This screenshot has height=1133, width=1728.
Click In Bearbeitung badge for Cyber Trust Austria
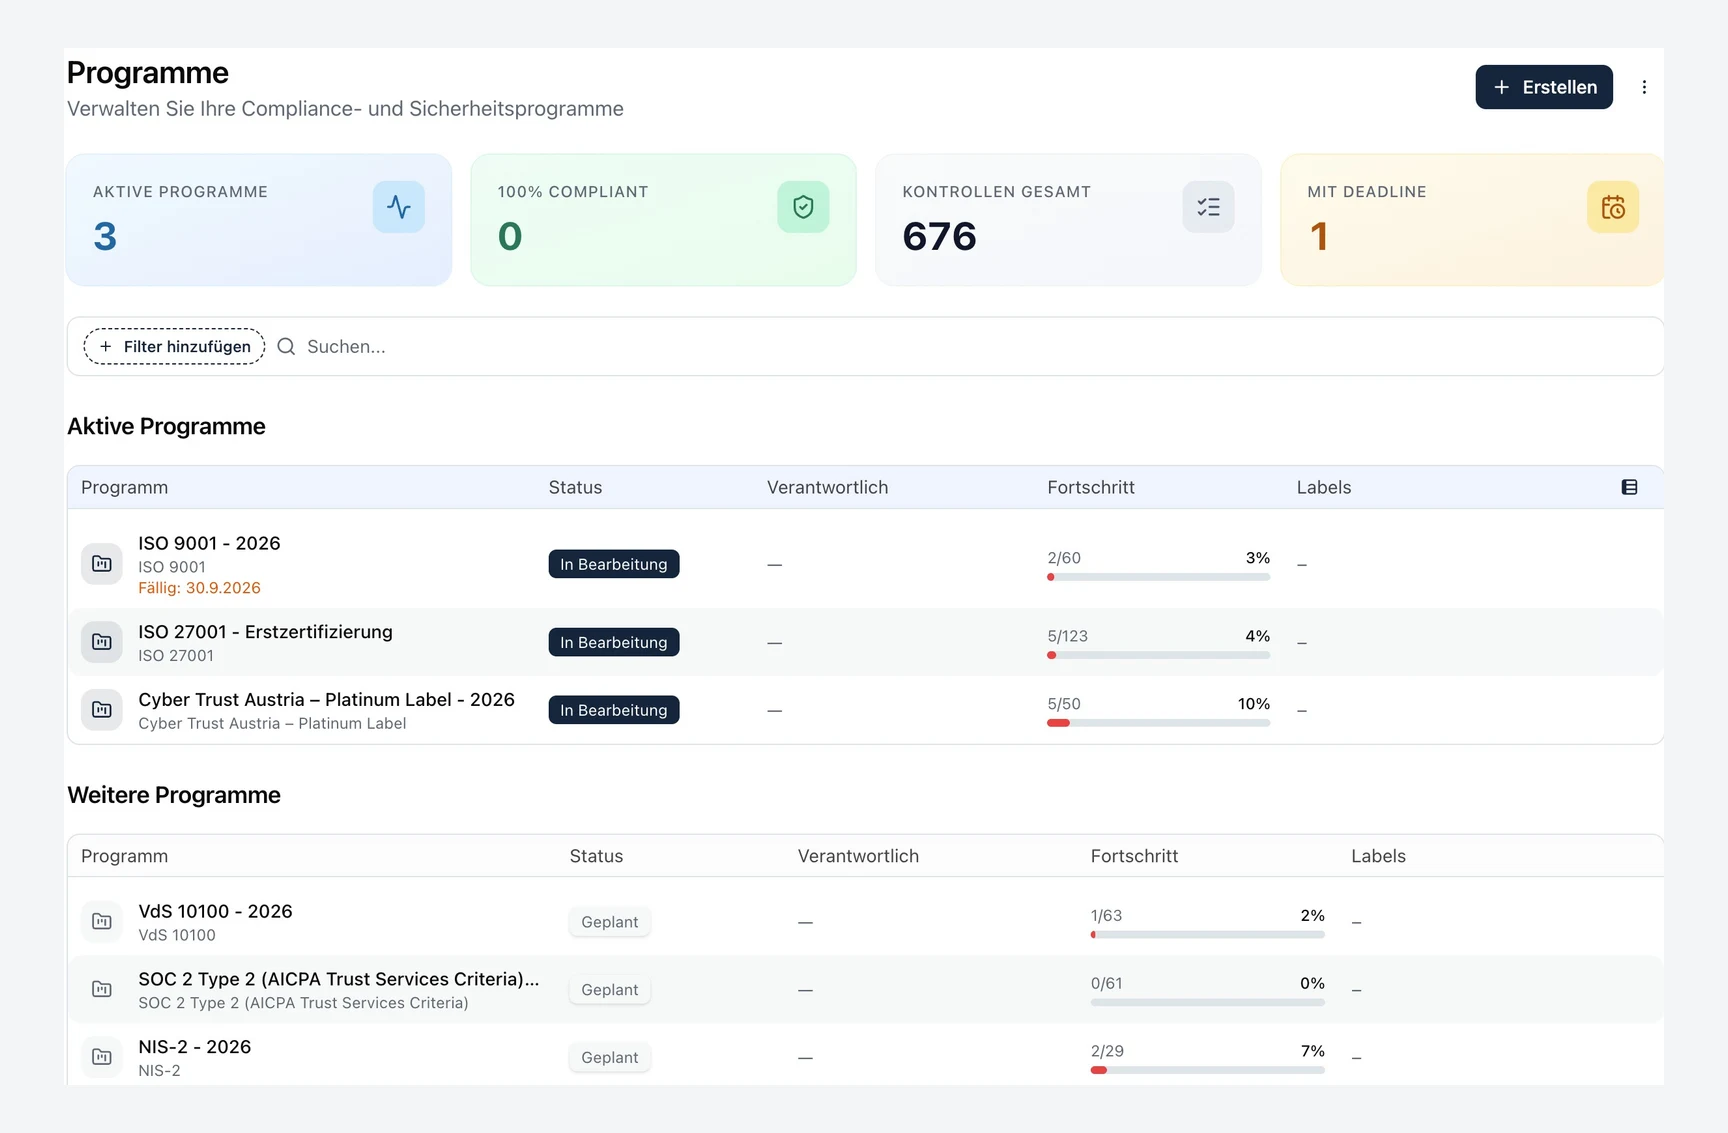click(614, 710)
